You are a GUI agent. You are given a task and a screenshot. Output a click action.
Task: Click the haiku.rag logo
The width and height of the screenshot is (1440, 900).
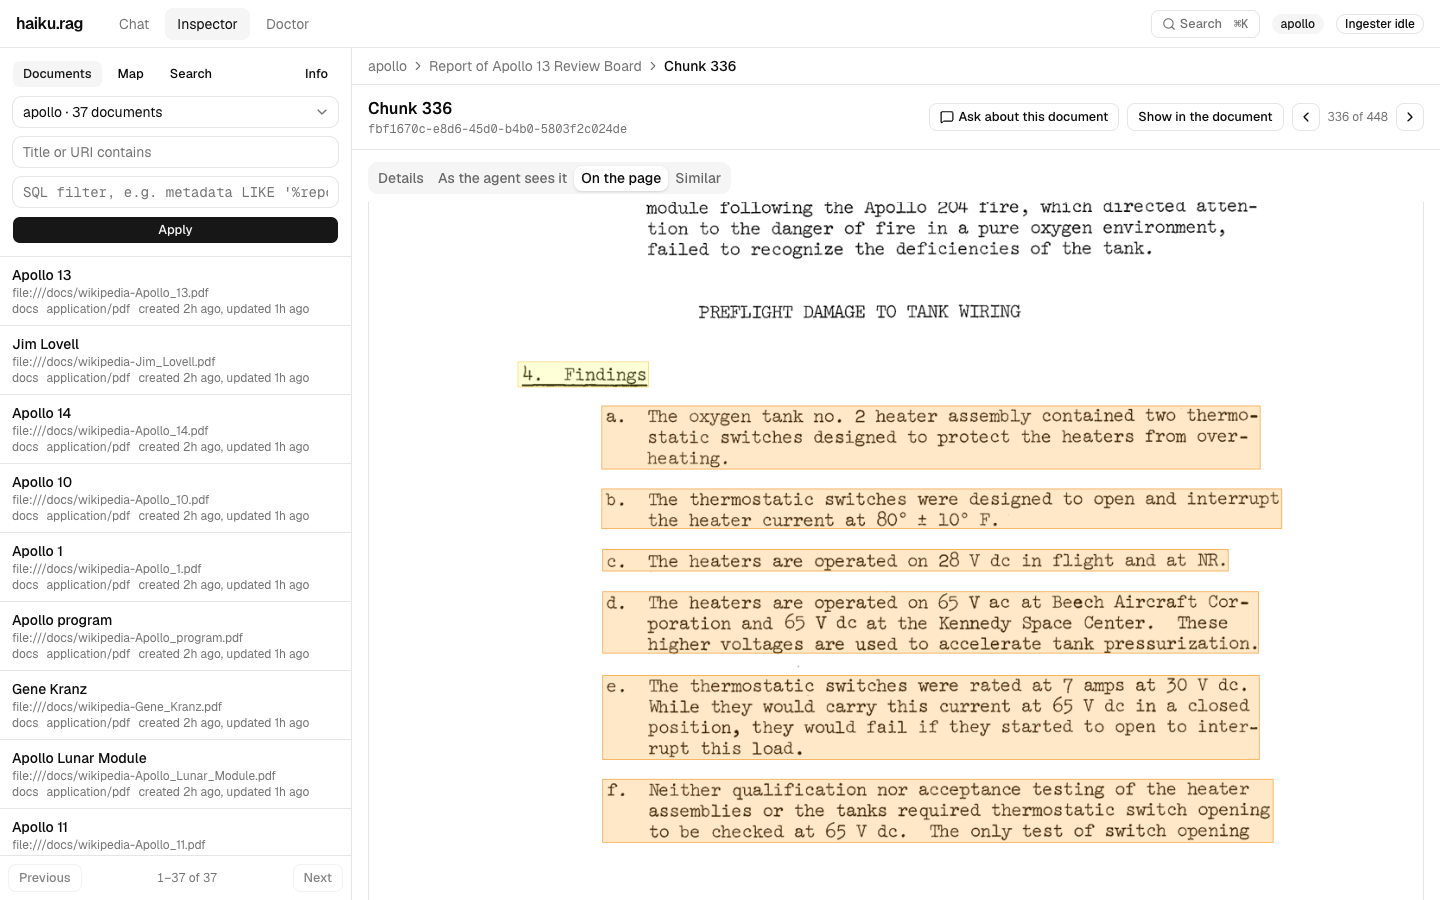click(x=50, y=24)
